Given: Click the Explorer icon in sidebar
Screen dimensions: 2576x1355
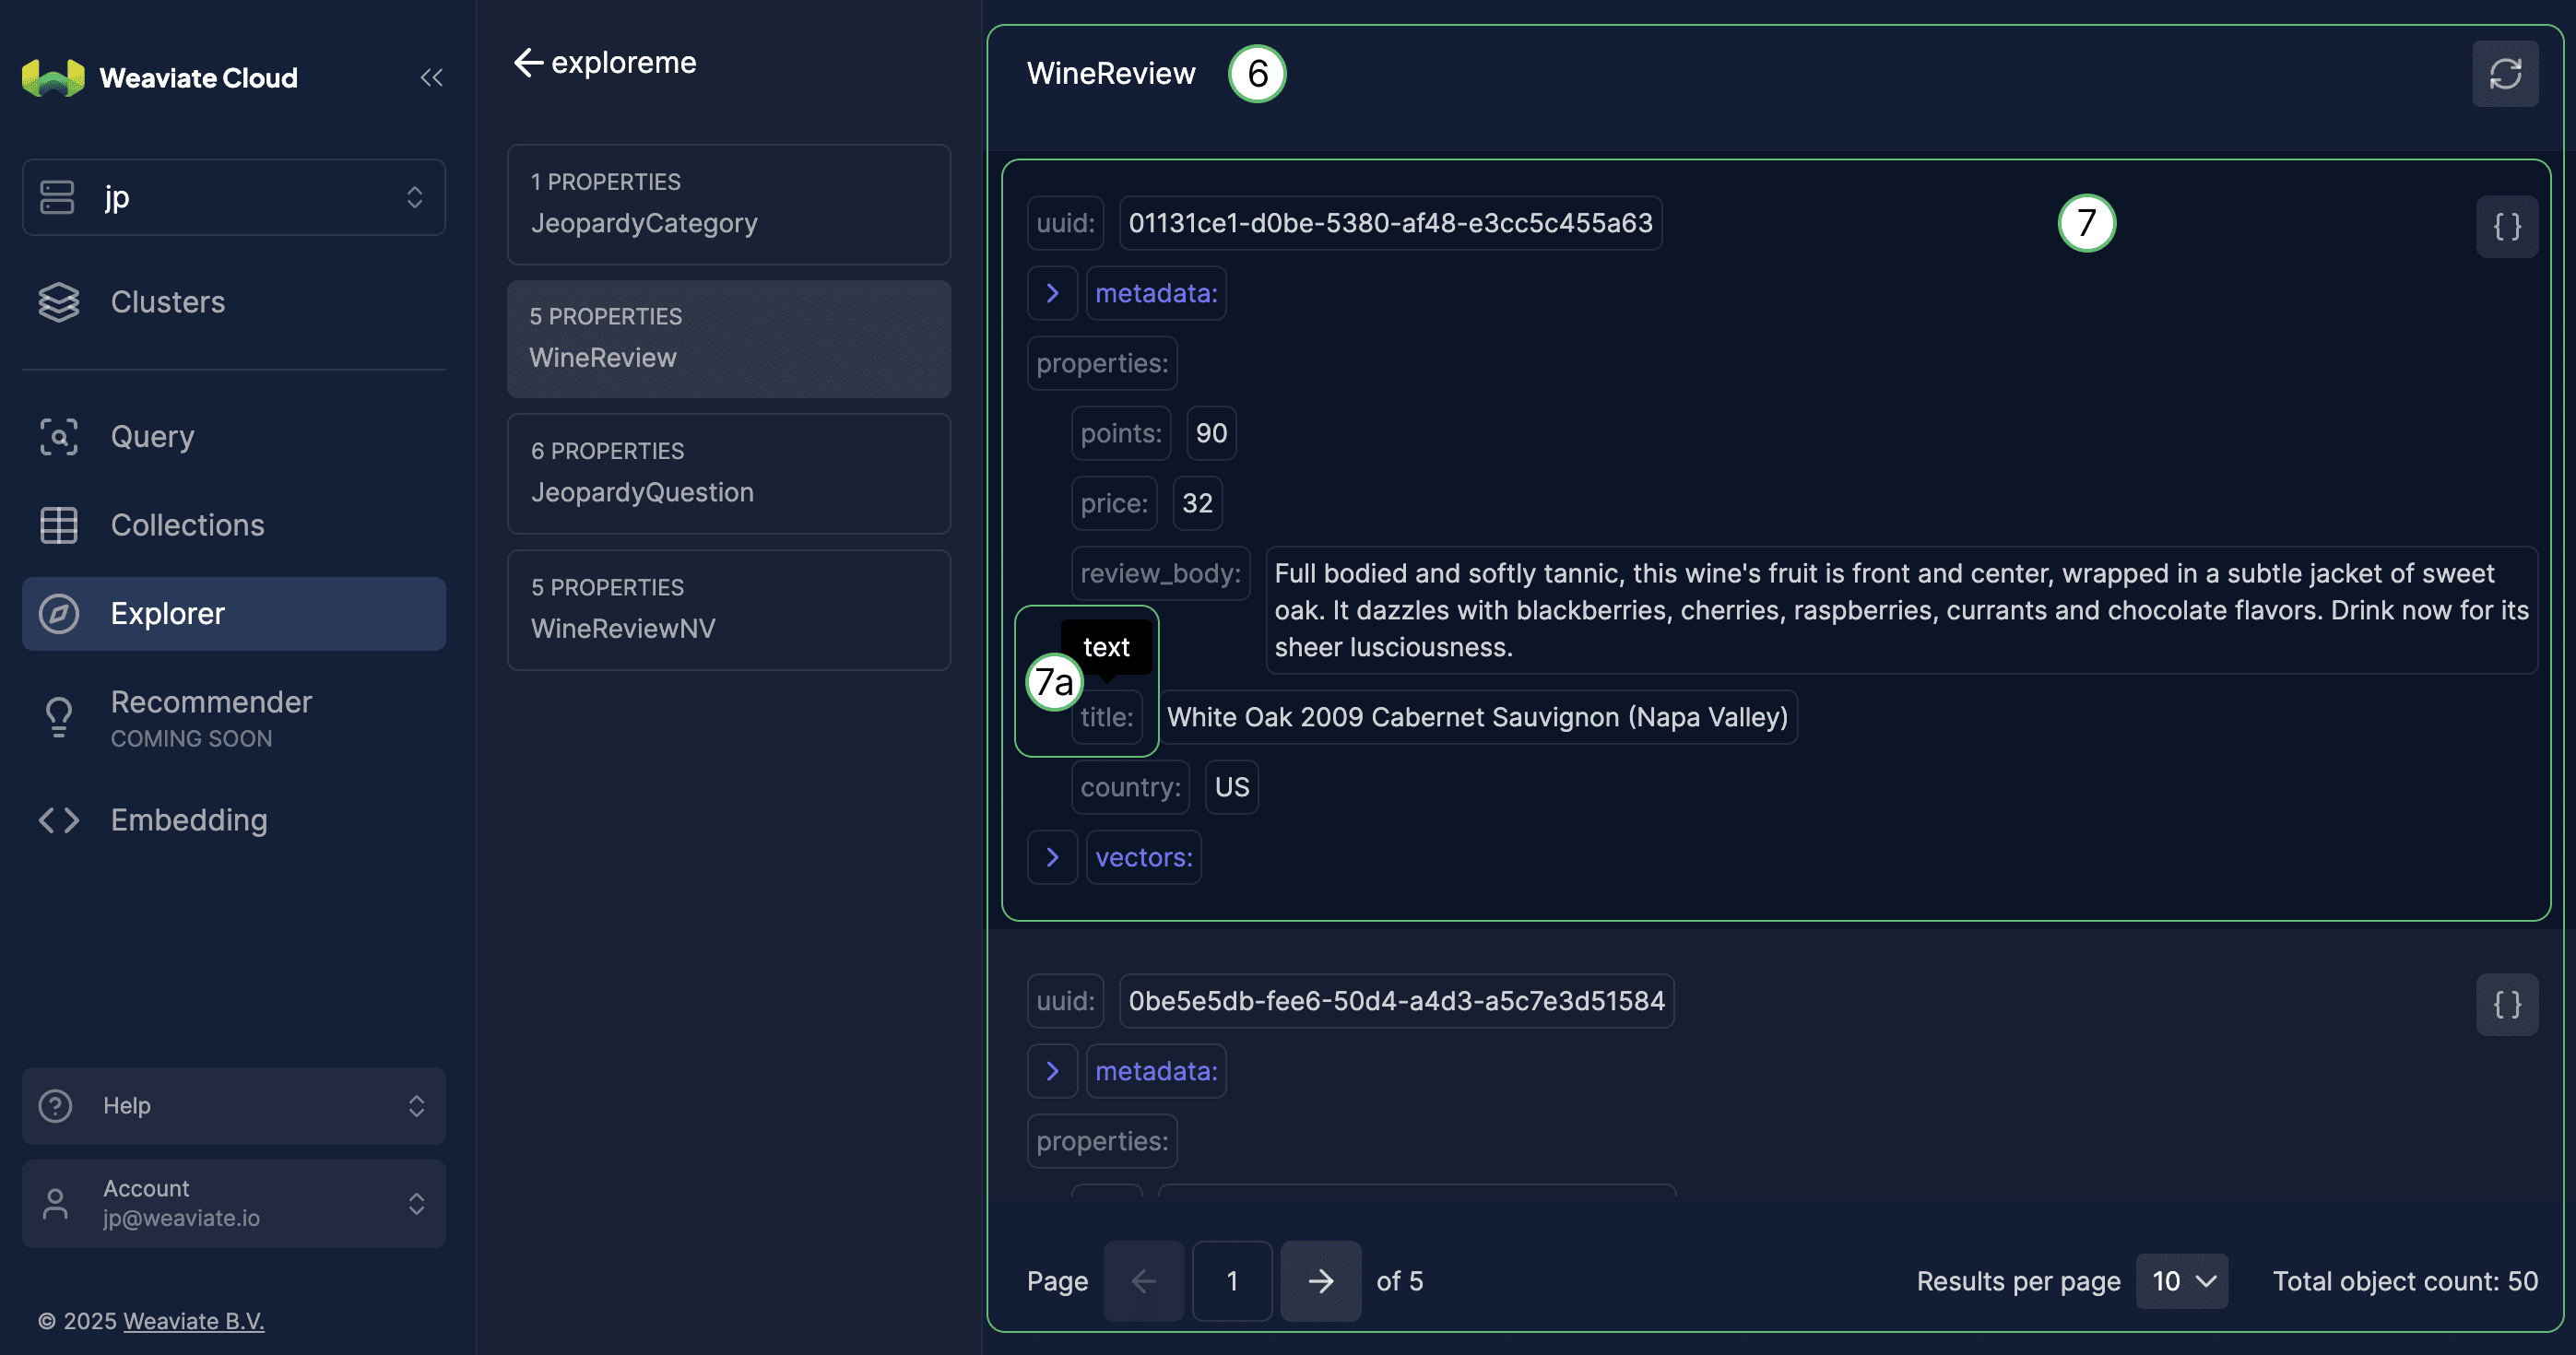Looking at the screenshot, I should (60, 609).
